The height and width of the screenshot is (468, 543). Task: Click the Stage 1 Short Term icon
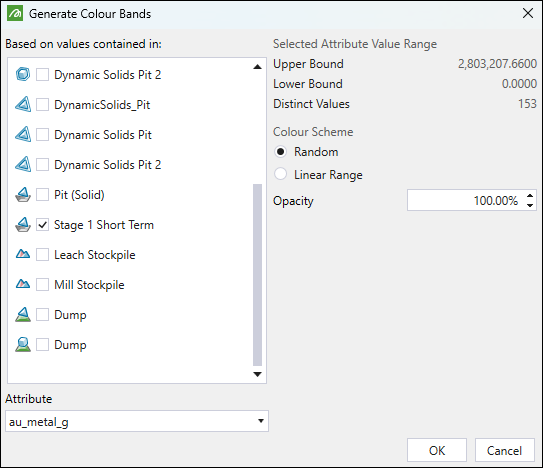pyautogui.click(x=23, y=225)
